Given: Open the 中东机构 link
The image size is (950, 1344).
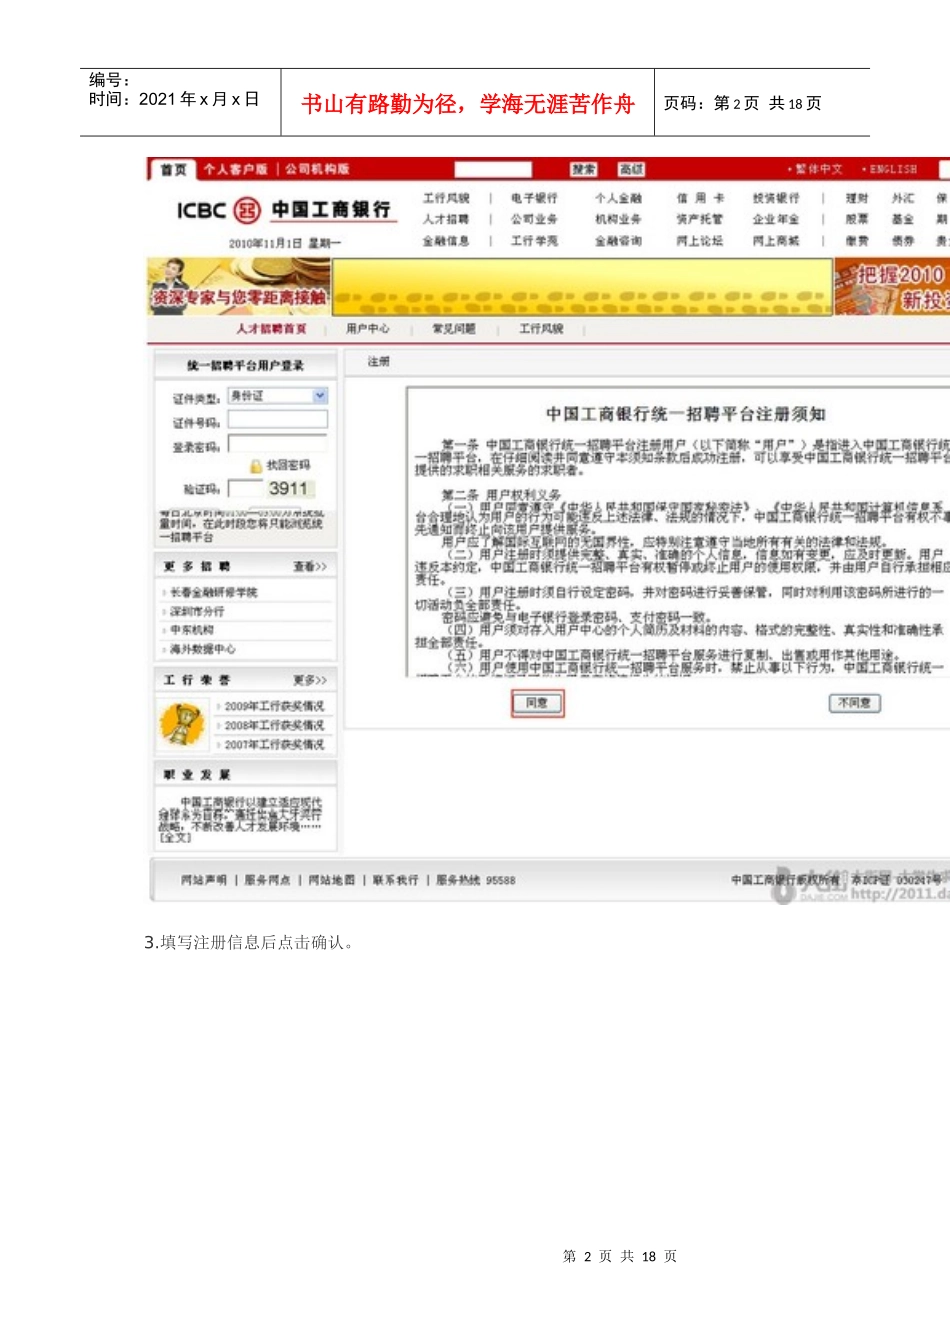Looking at the screenshot, I should point(192,631).
